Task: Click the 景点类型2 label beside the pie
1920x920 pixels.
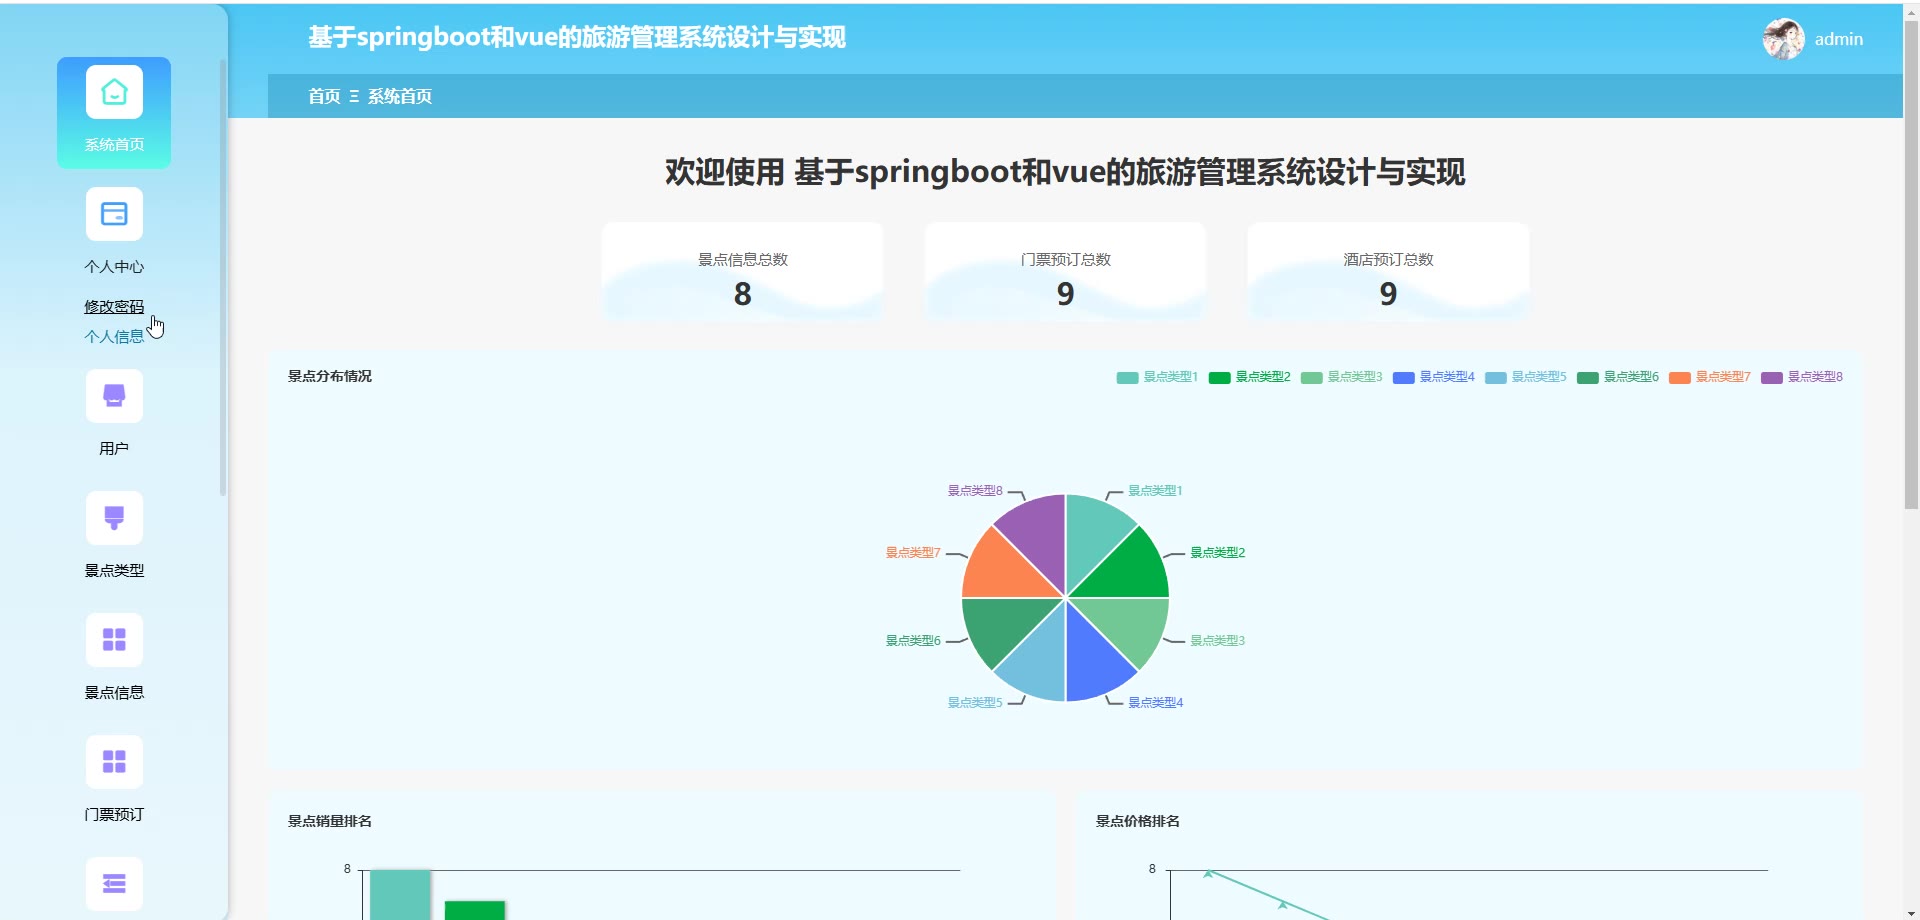Action: tap(1217, 553)
